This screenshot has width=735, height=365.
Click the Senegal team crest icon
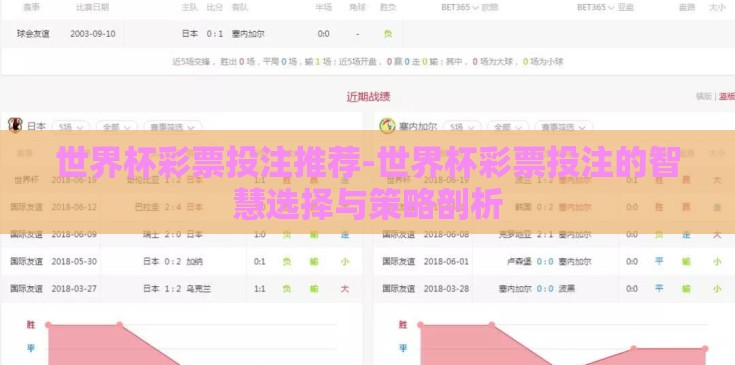point(387,126)
